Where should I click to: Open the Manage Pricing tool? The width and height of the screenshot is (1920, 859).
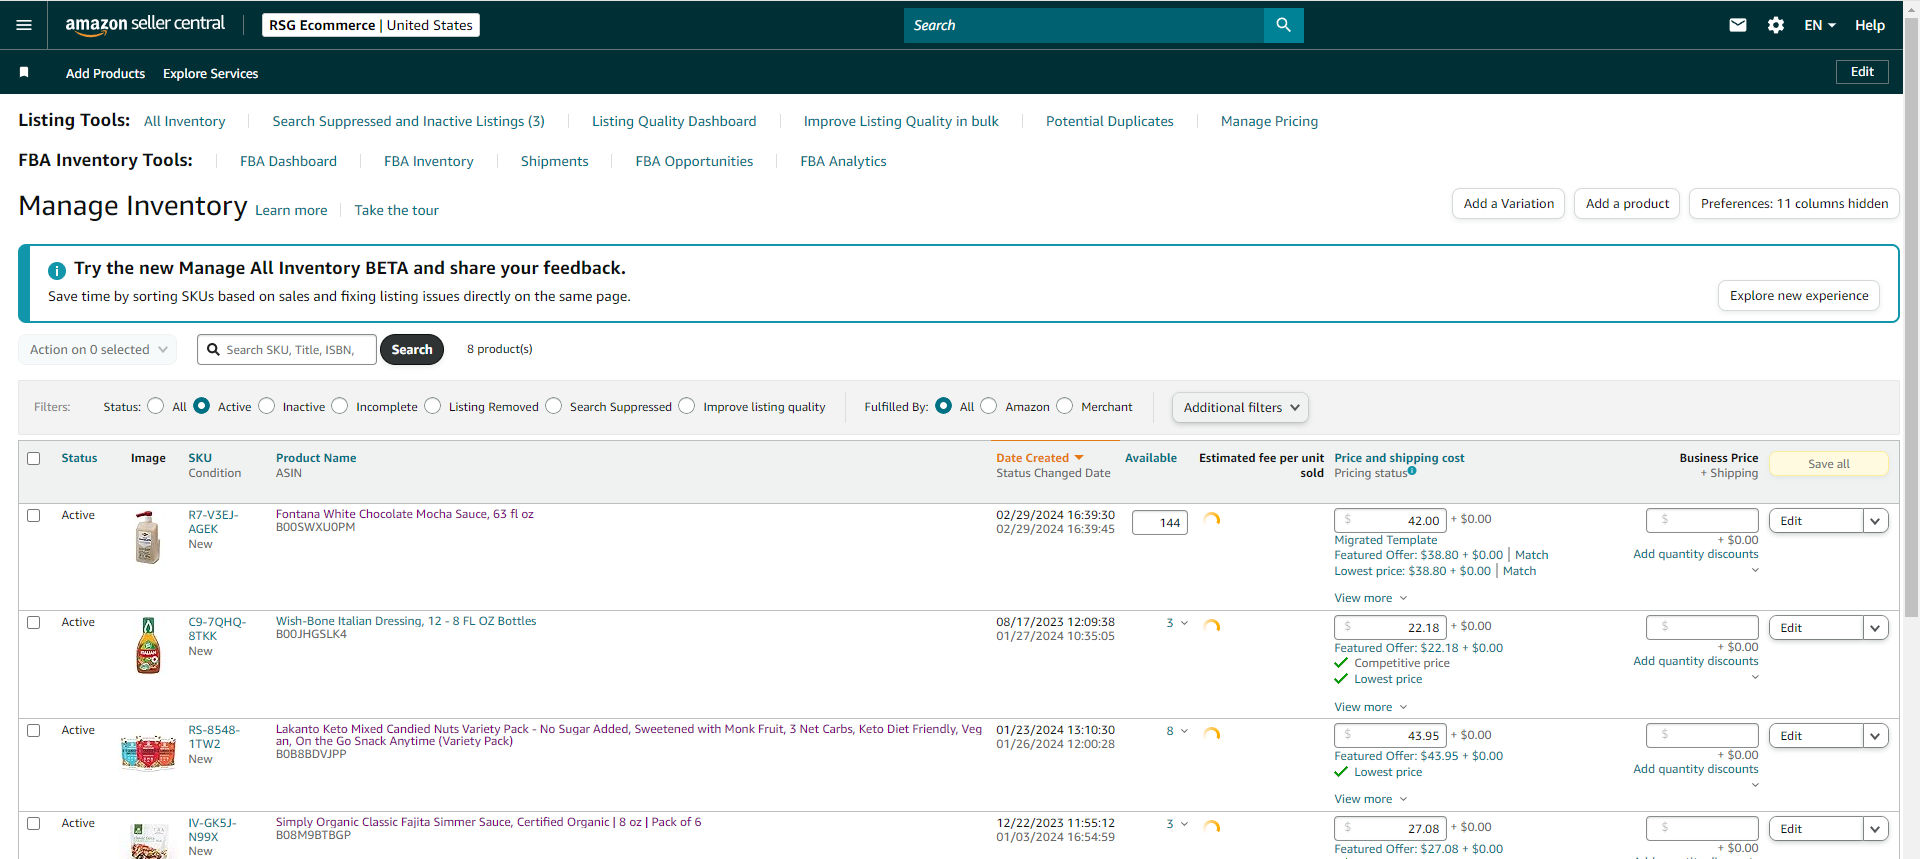point(1269,121)
